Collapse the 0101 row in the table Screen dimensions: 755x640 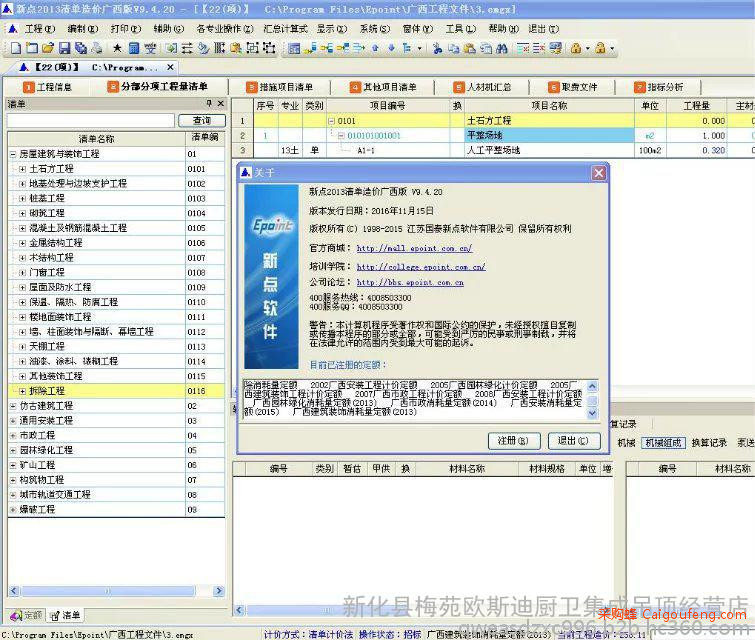[x=331, y=121]
